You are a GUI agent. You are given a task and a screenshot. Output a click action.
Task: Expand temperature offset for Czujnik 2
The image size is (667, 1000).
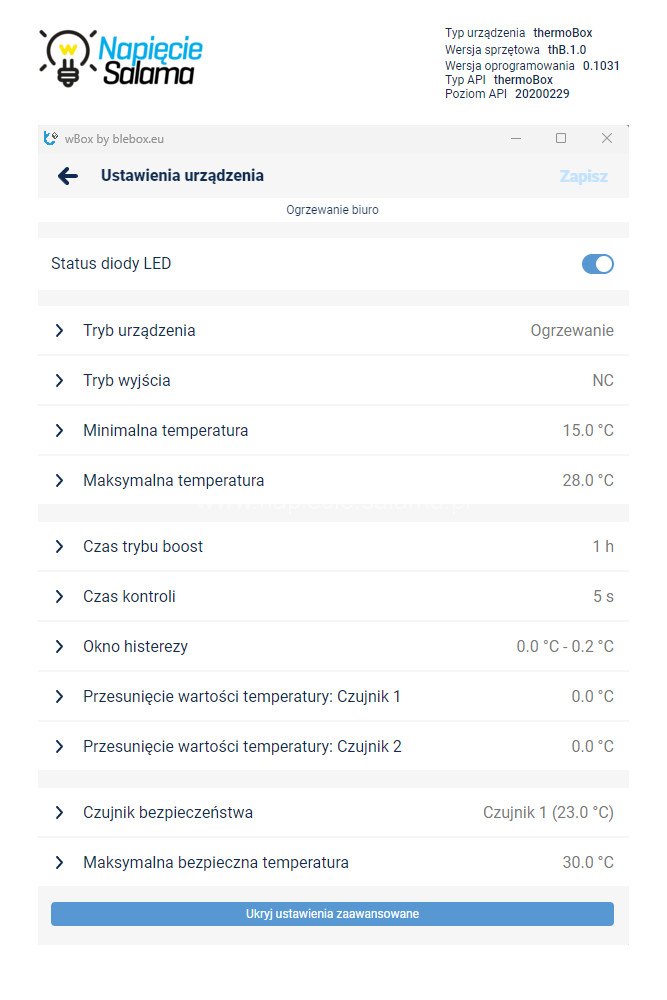333,746
